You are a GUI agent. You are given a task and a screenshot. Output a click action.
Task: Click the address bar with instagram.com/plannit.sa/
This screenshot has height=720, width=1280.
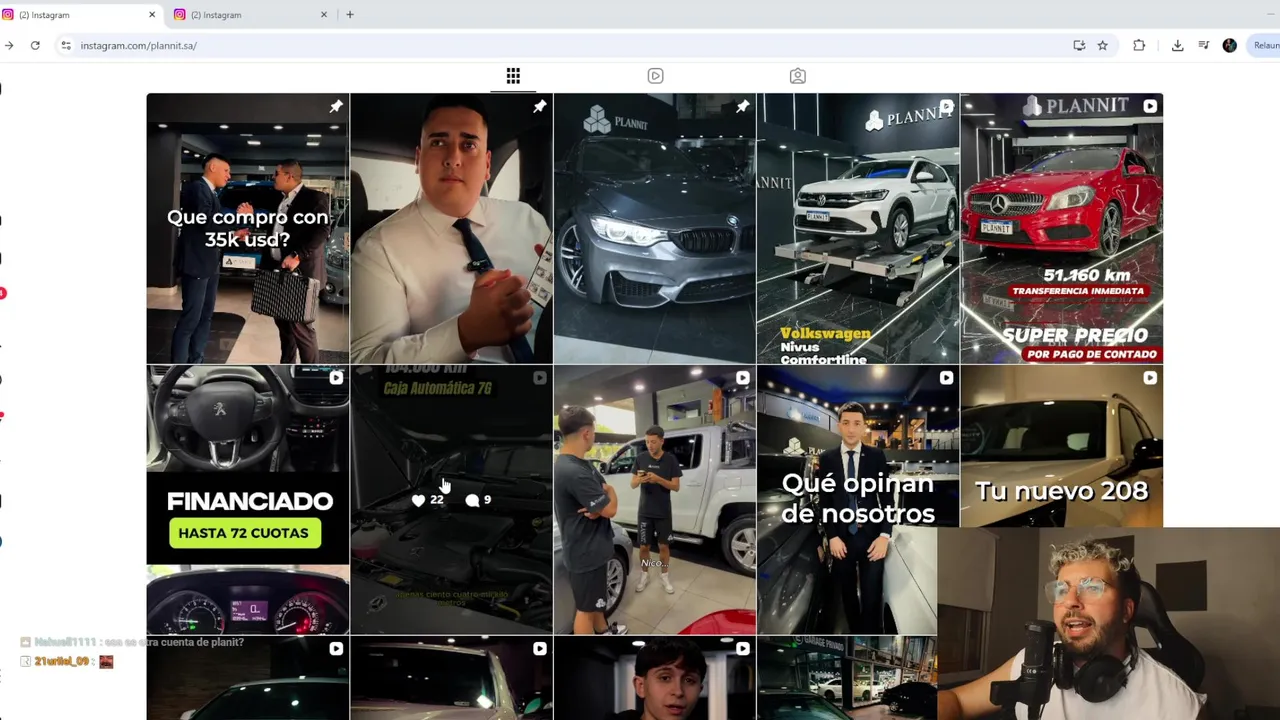pyautogui.click(x=560, y=45)
